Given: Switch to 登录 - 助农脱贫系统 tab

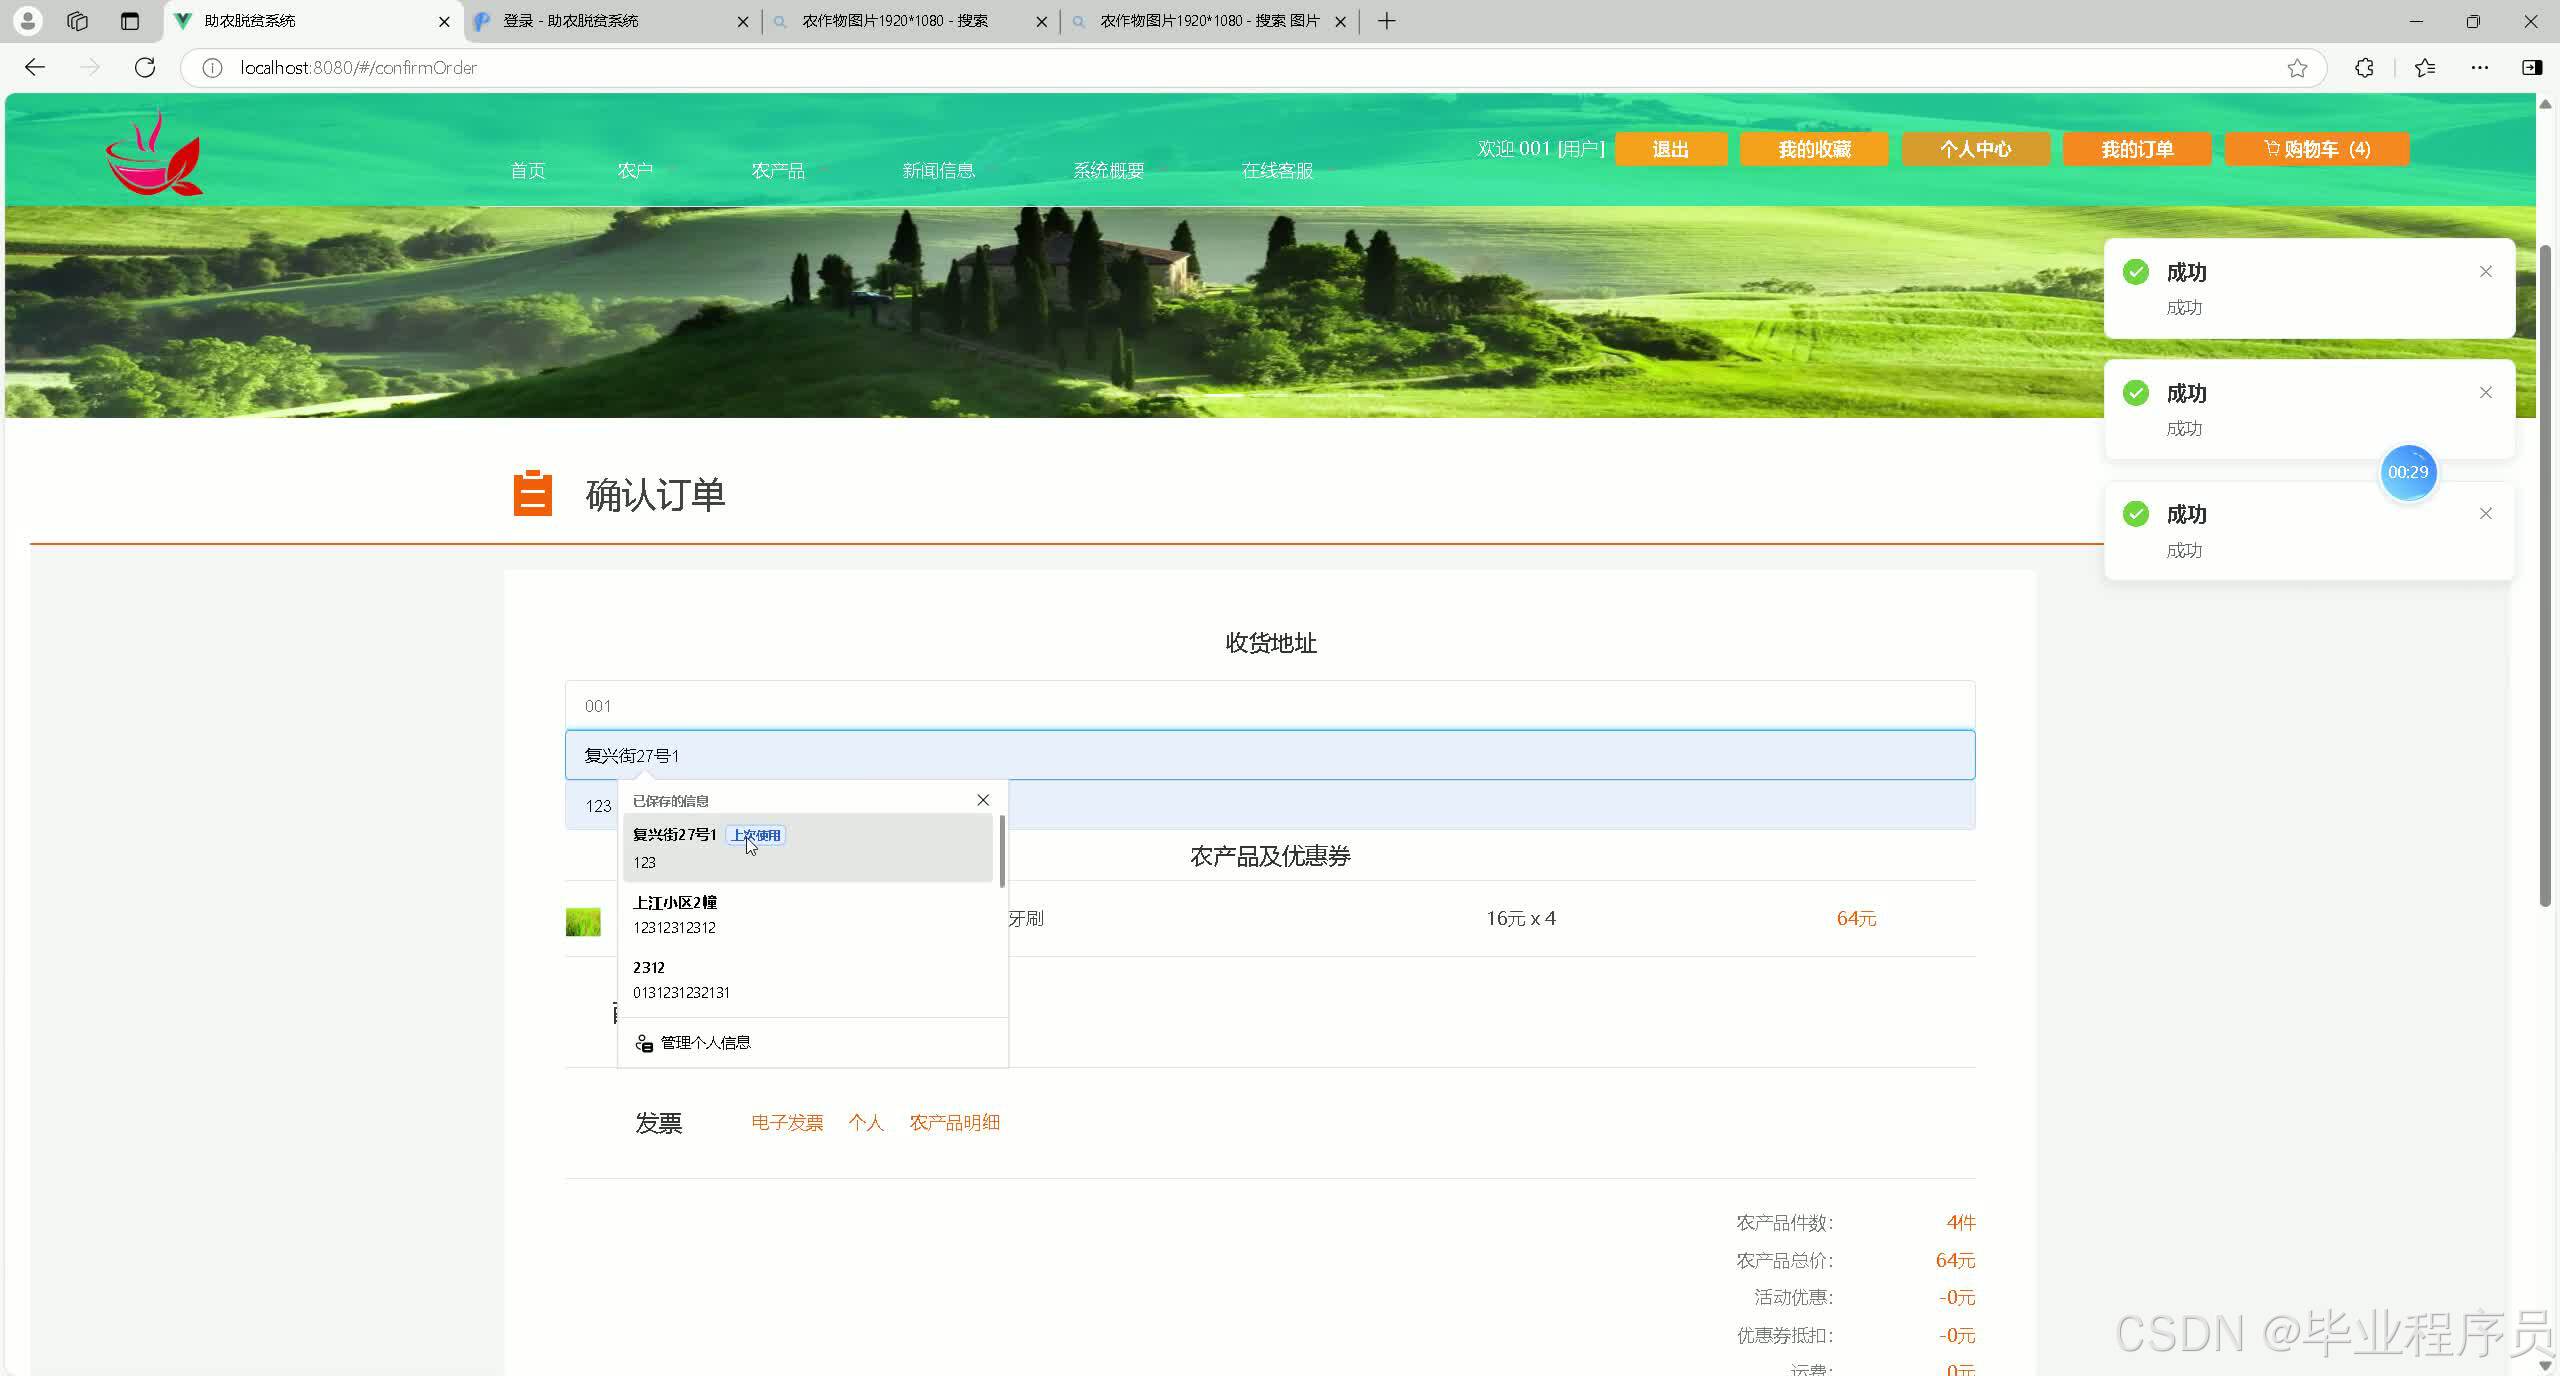Looking at the screenshot, I should (x=610, y=21).
